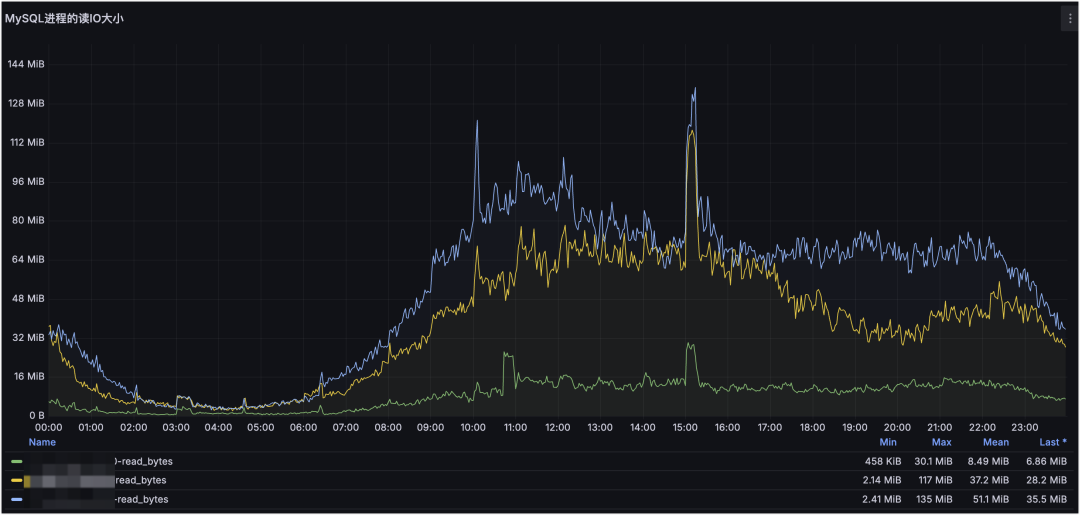This screenshot has width=1080, height=515.
Task: Click the 06:00 time axis label
Action: point(304,427)
